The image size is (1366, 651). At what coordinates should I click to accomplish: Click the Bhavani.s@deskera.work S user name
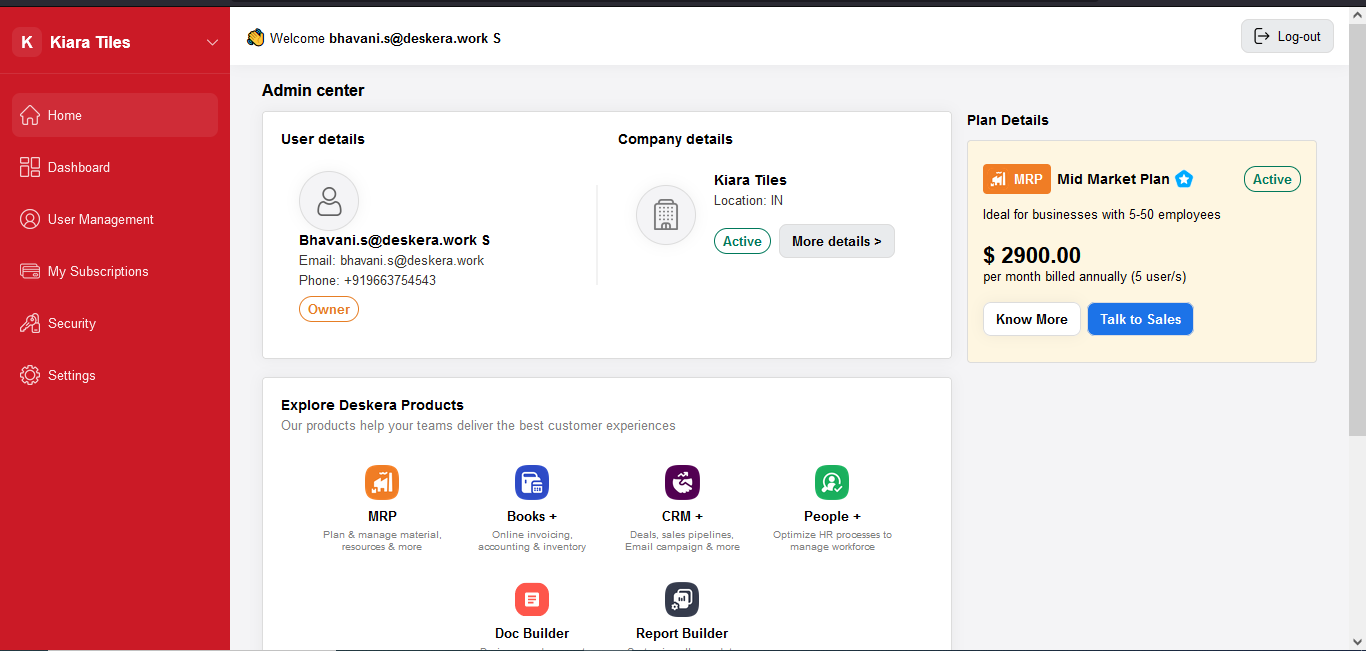394,240
